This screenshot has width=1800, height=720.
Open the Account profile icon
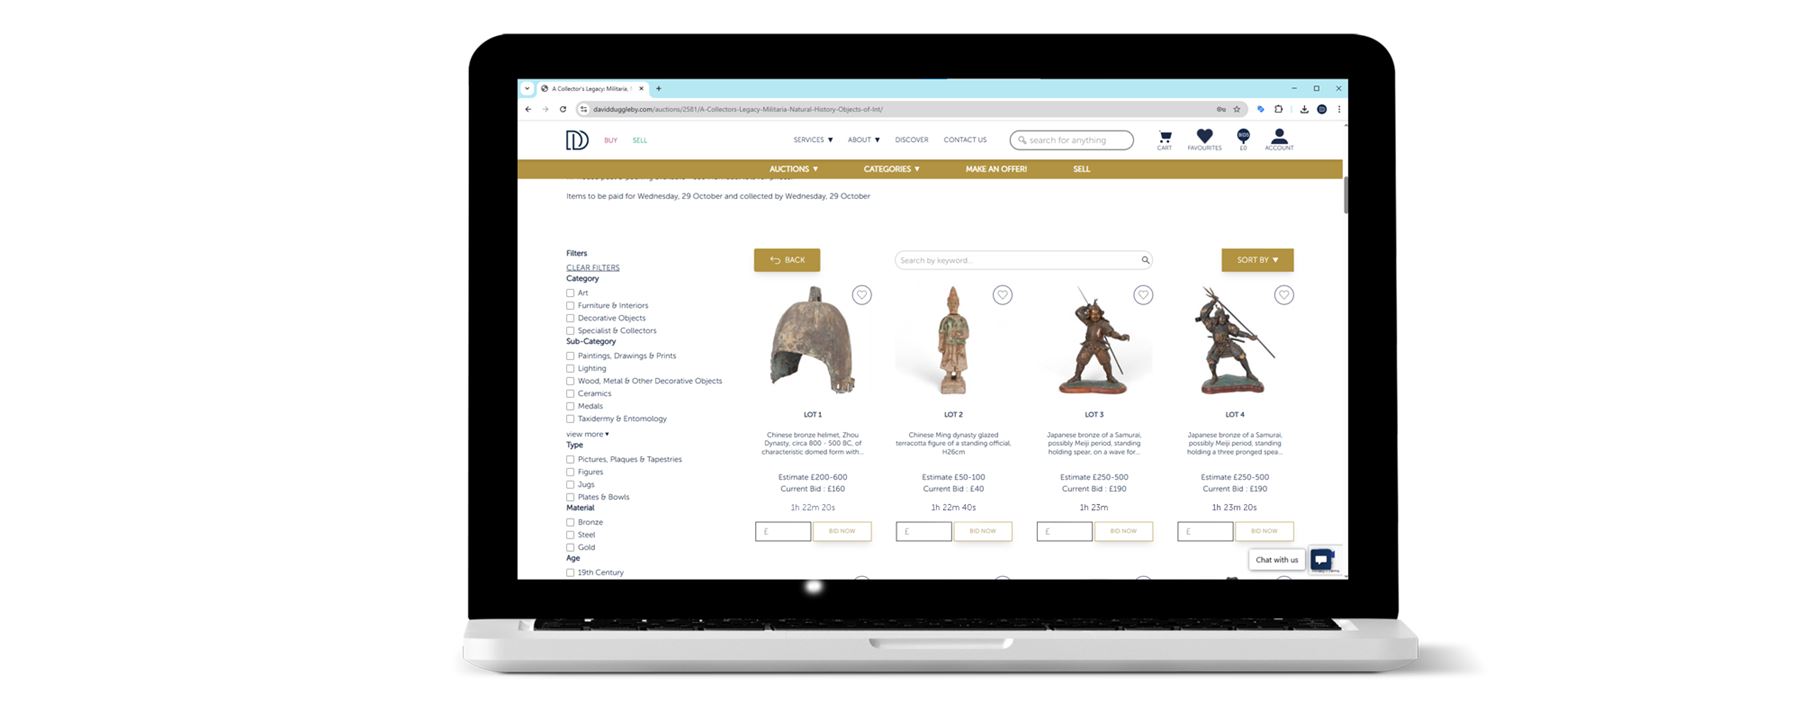click(1278, 138)
